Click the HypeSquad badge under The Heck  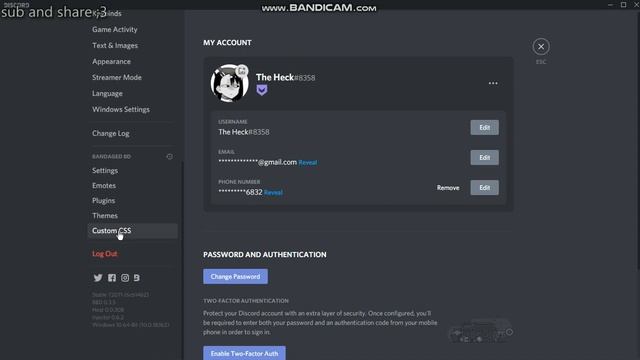262,90
